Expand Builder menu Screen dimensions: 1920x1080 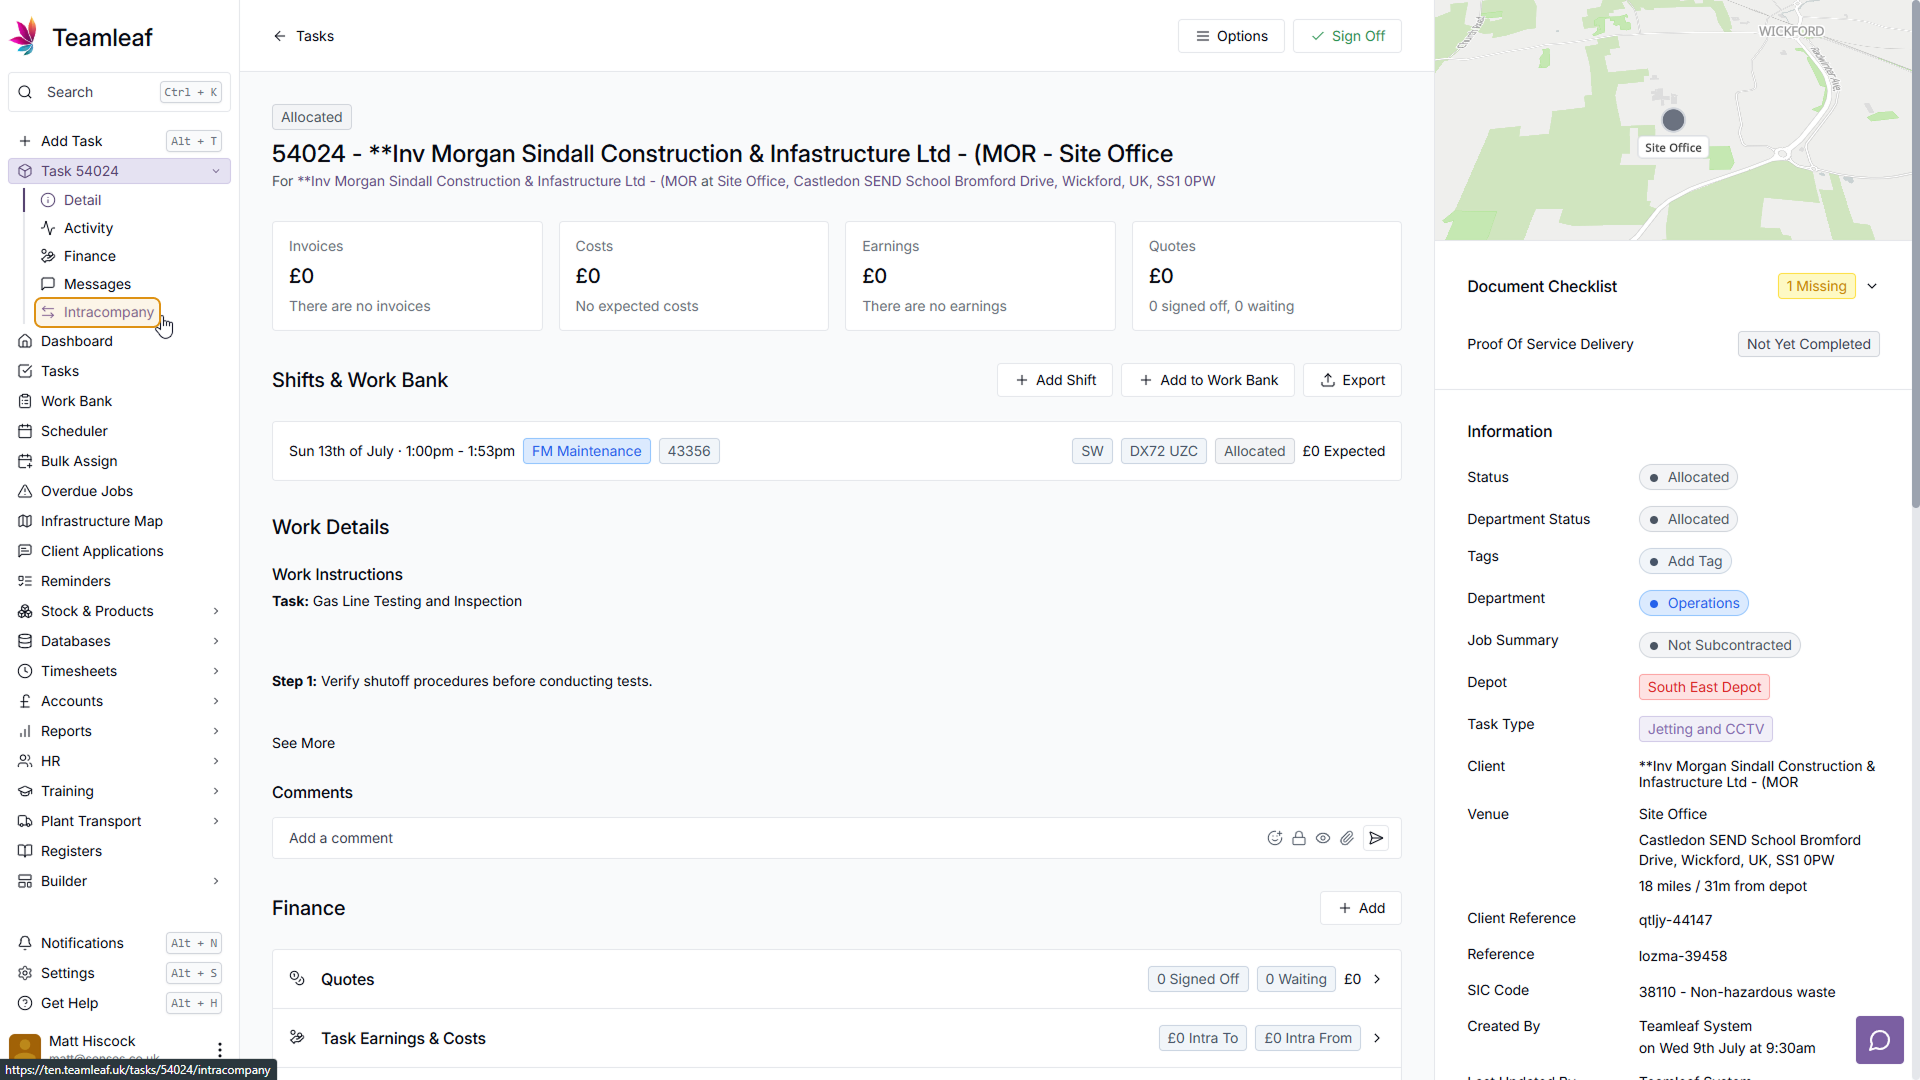[119, 881]
